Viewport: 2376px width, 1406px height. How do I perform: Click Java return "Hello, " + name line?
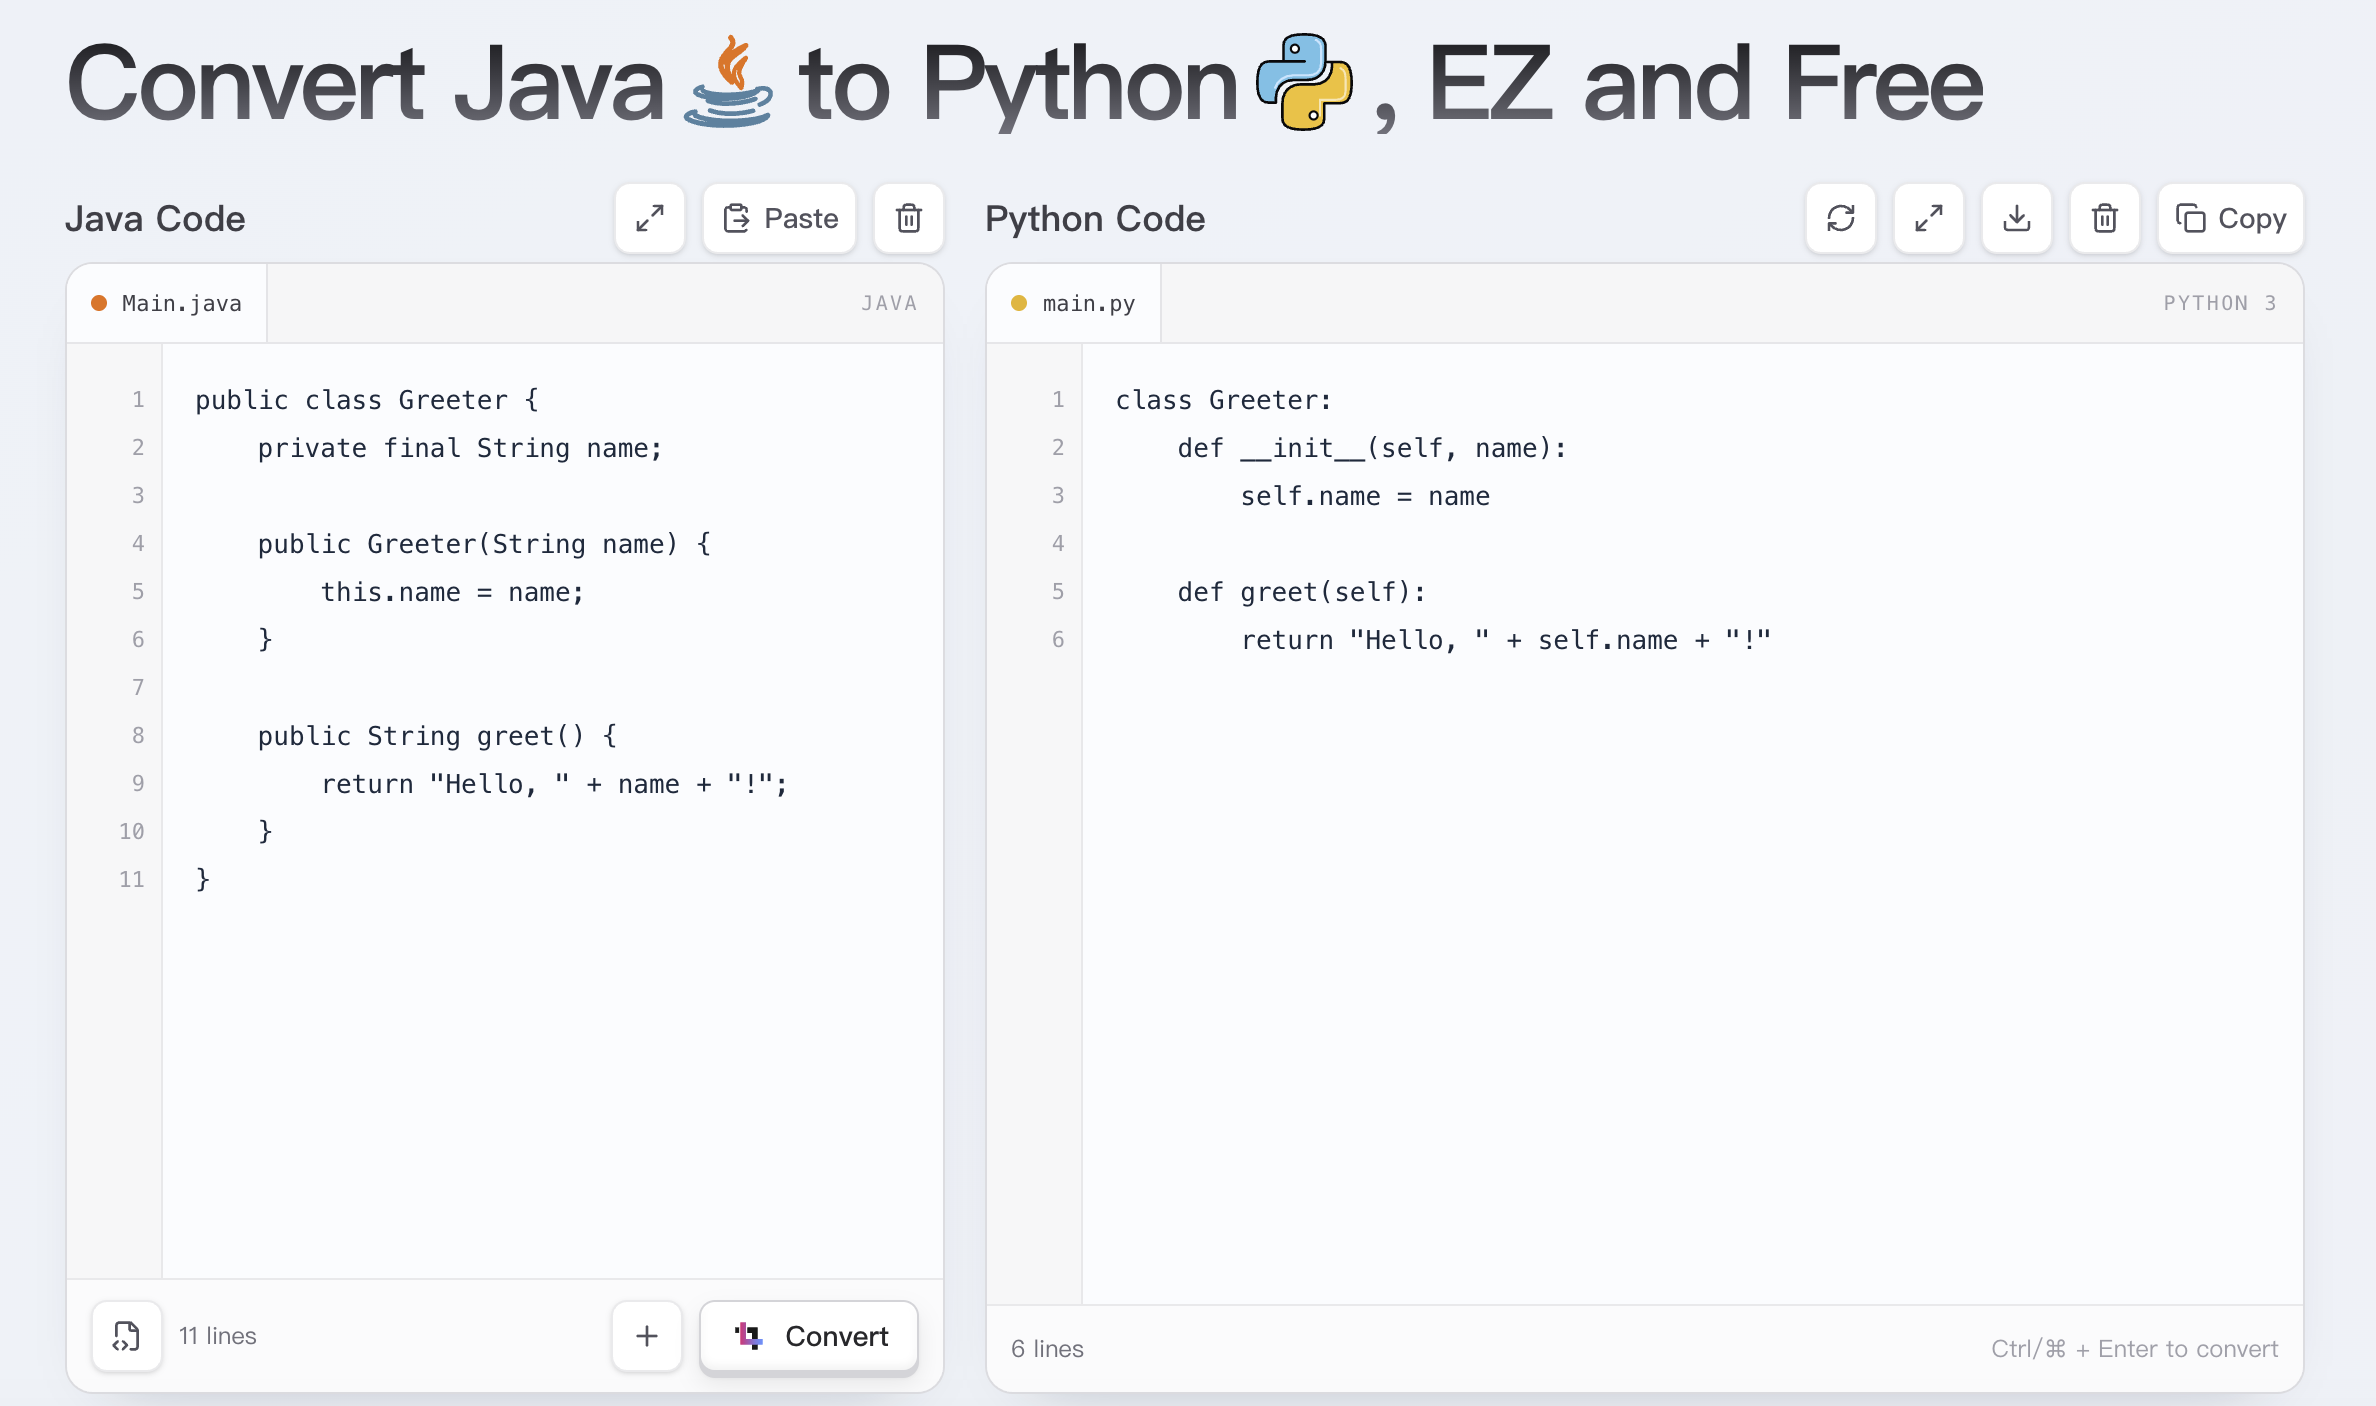point(554,784)
